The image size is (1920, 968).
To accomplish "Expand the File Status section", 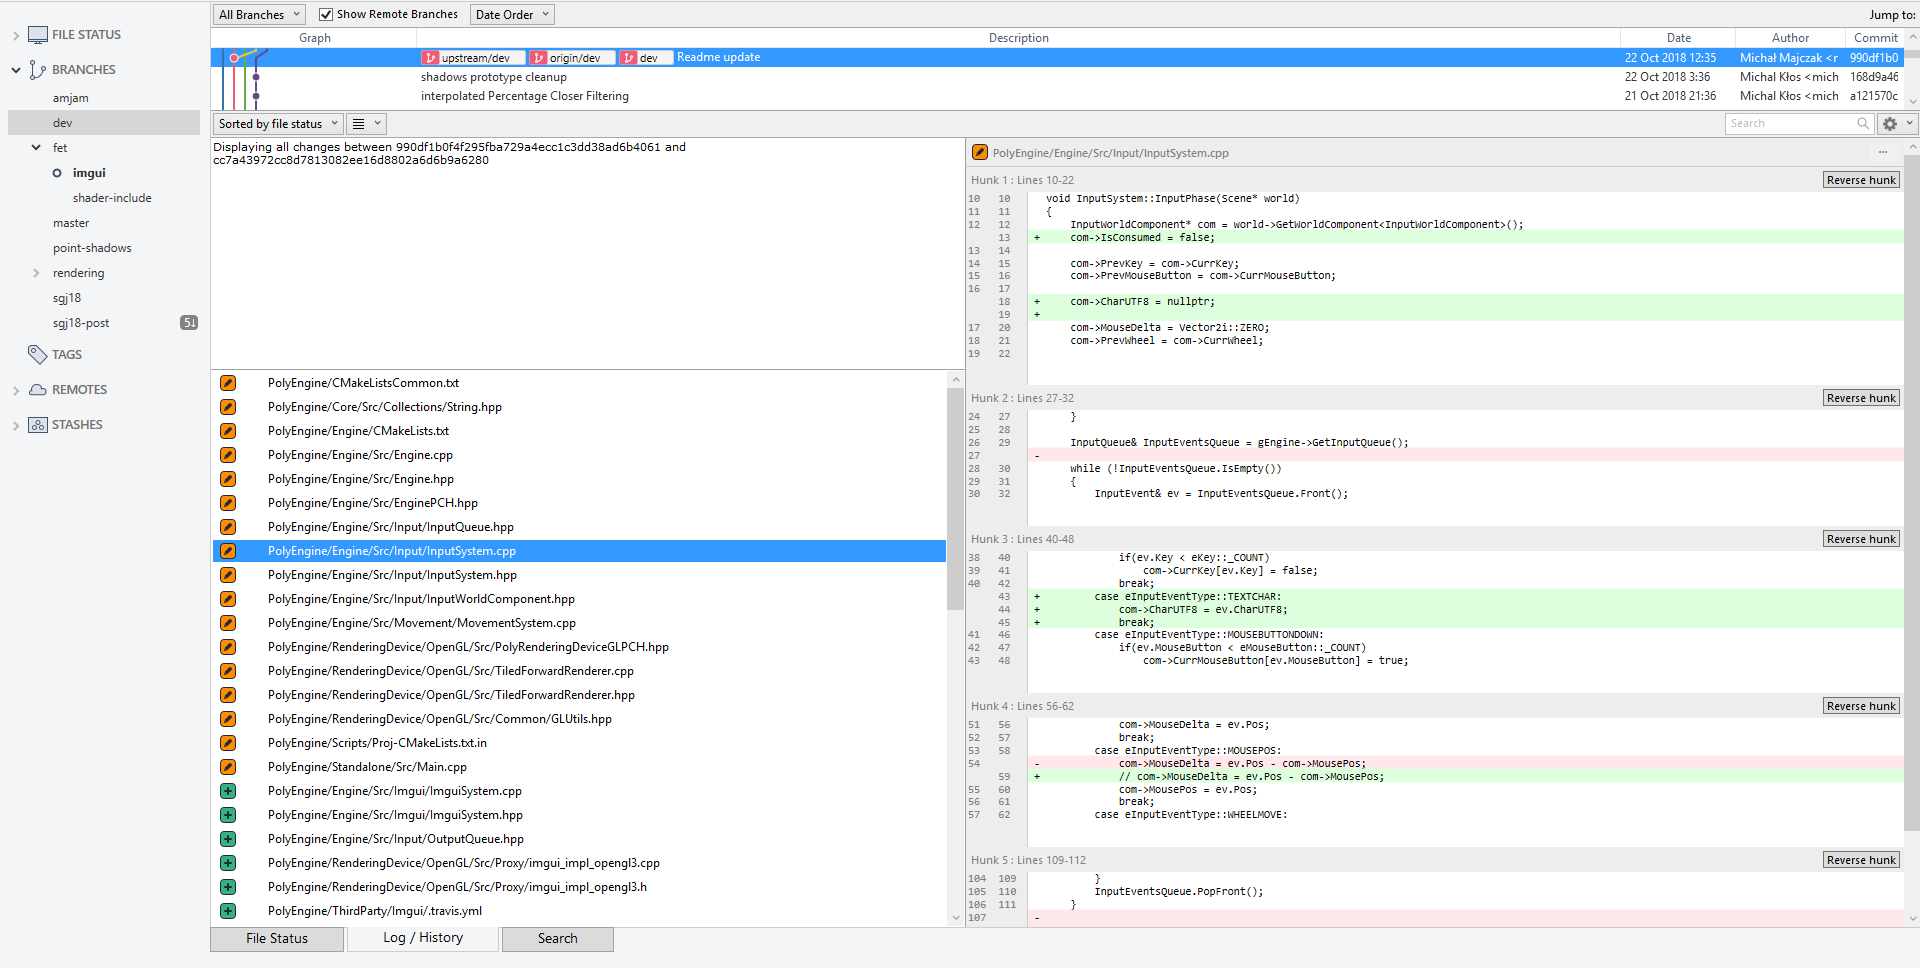I will click(15, 36).
